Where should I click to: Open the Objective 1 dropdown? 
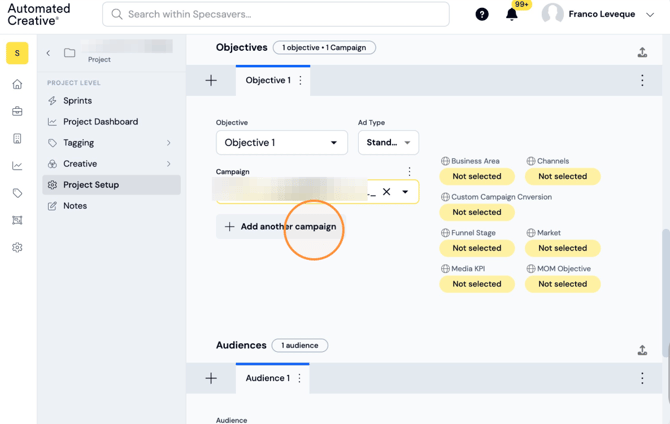click(x=282, y=143)
